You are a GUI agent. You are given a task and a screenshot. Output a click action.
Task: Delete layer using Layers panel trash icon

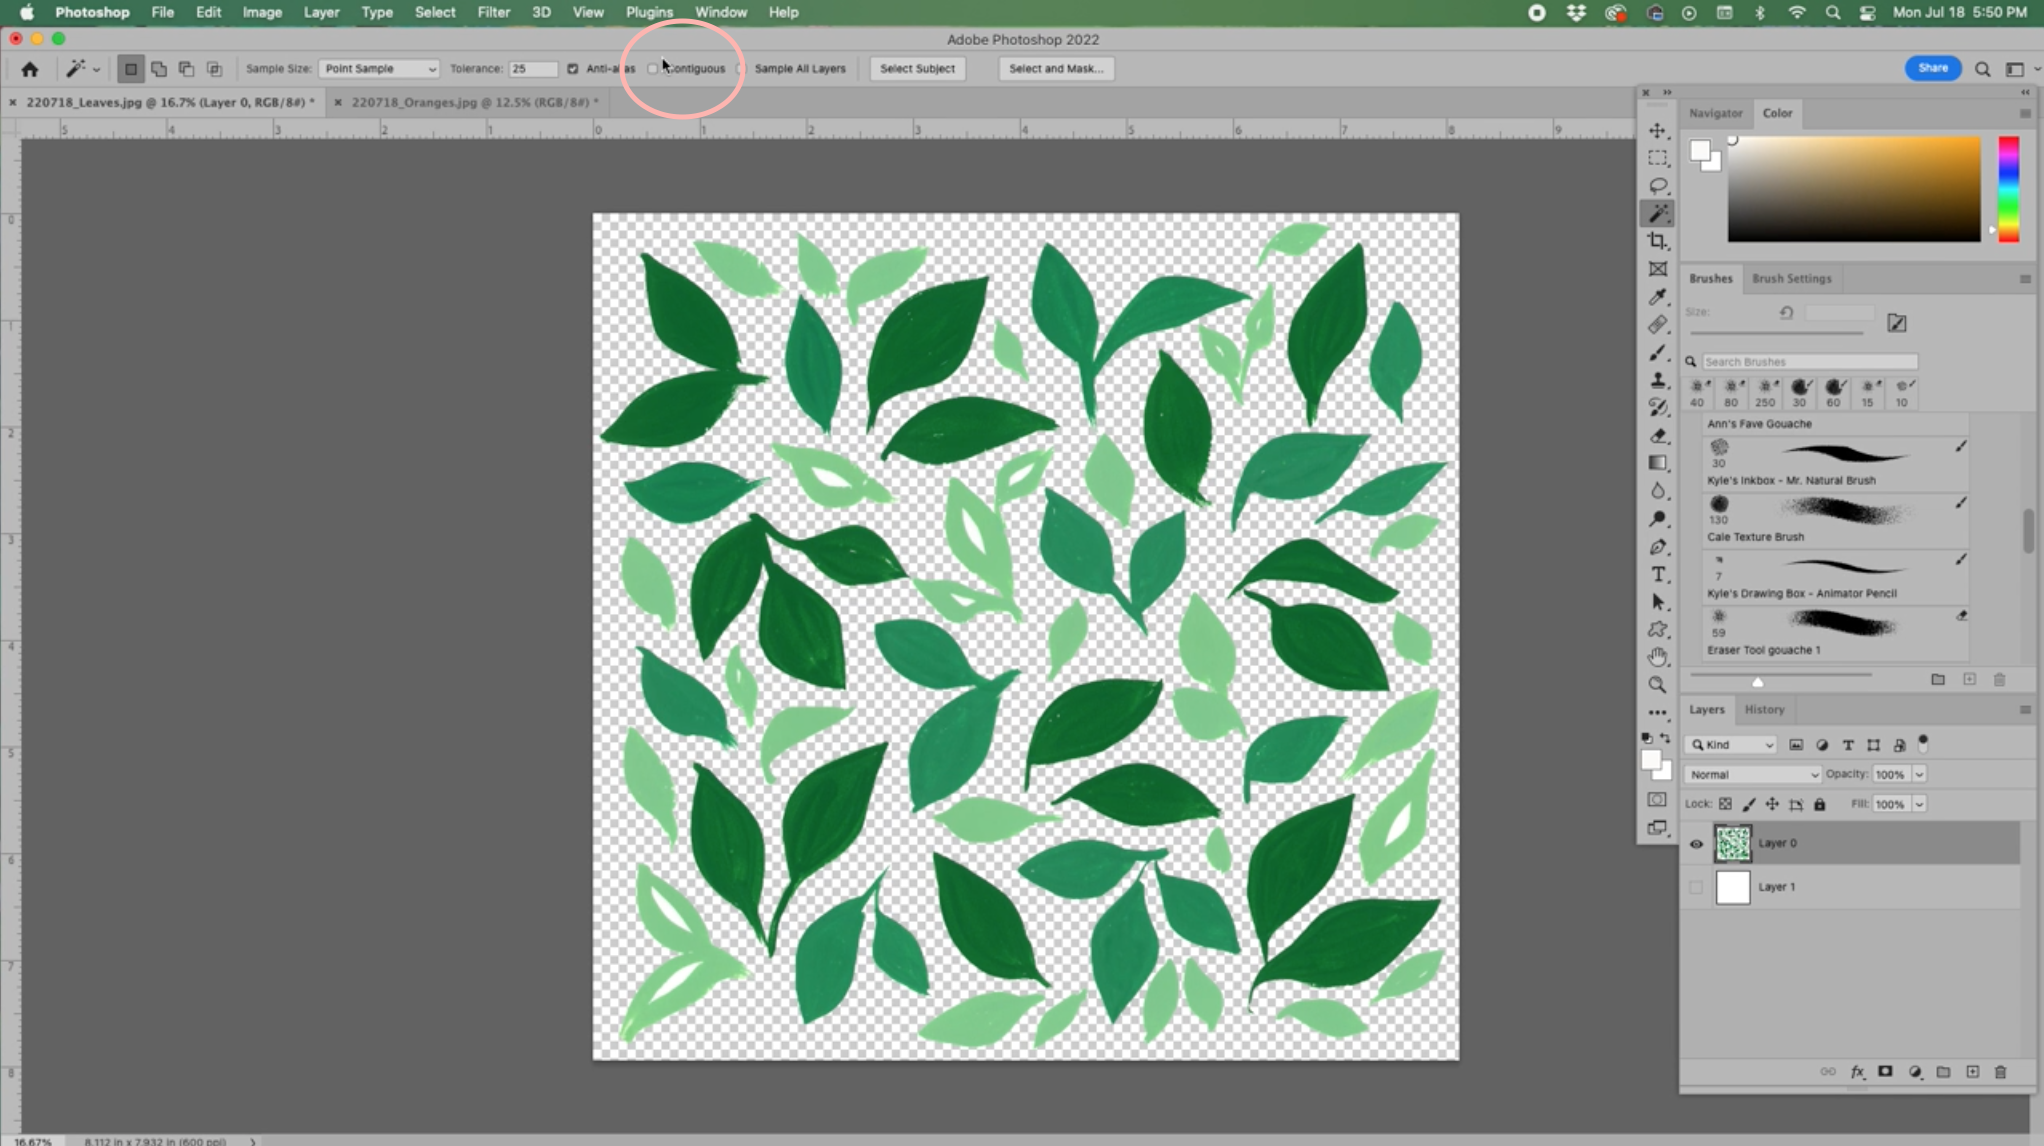2000,1072
